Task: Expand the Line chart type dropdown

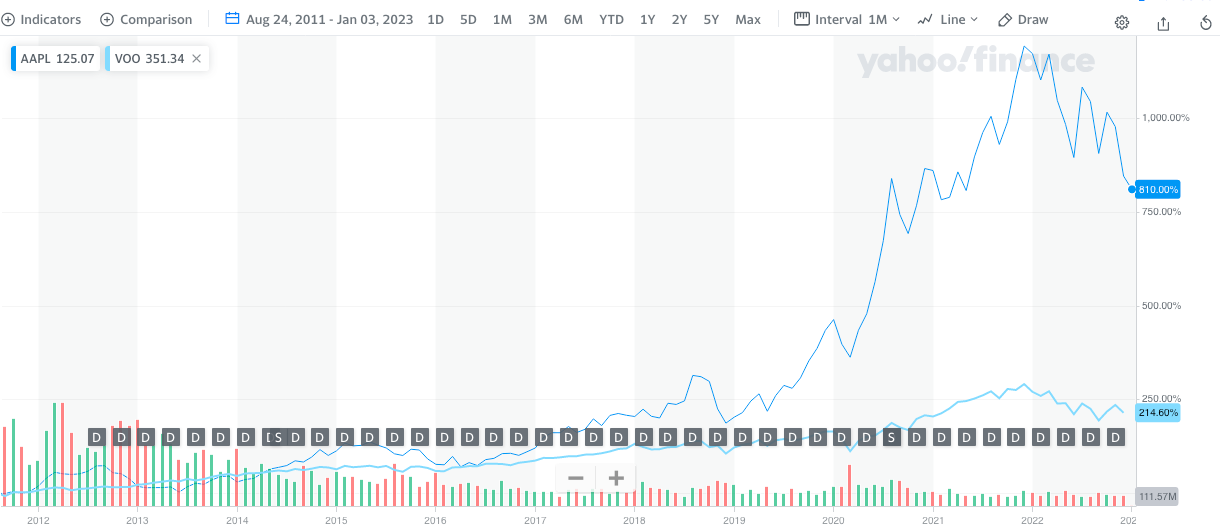Action: click(947, 19)
